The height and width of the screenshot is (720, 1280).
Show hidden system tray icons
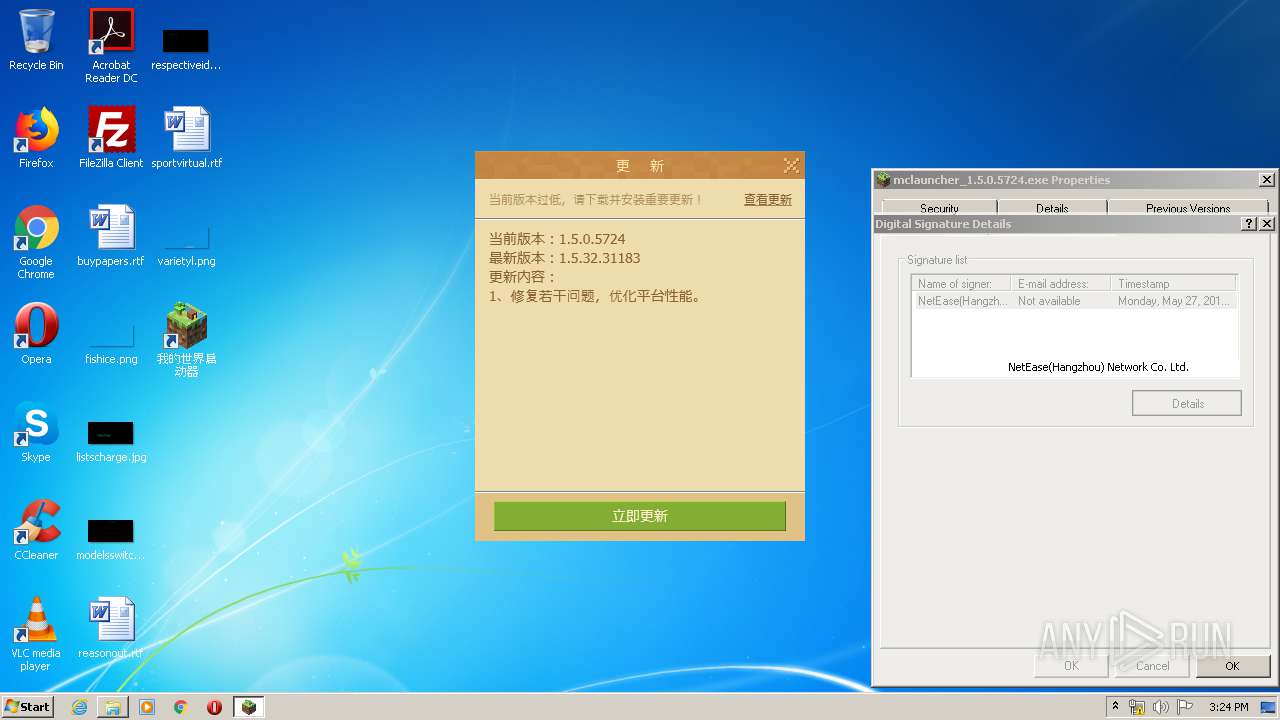pos(1115,707)
